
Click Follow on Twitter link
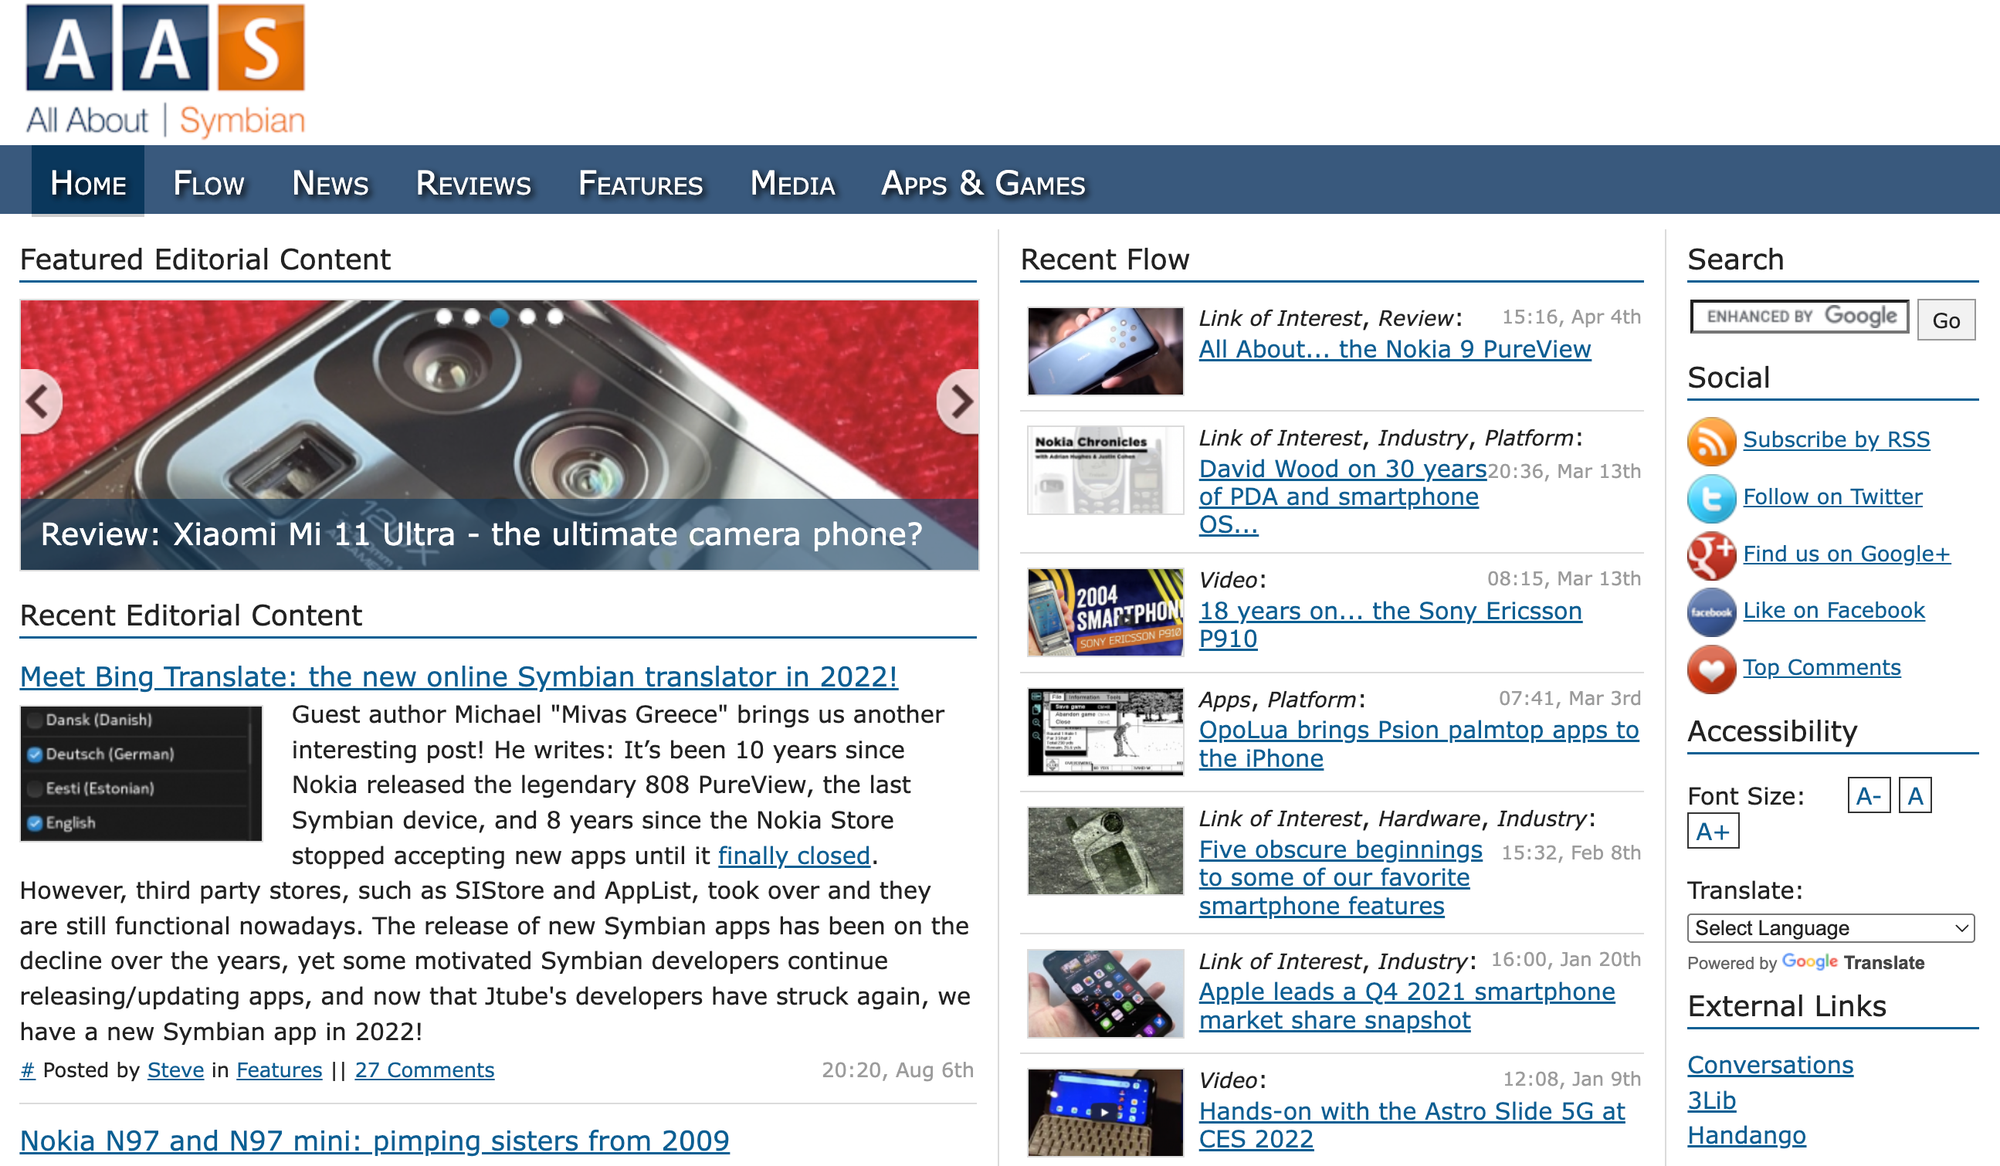point(1832,497)
